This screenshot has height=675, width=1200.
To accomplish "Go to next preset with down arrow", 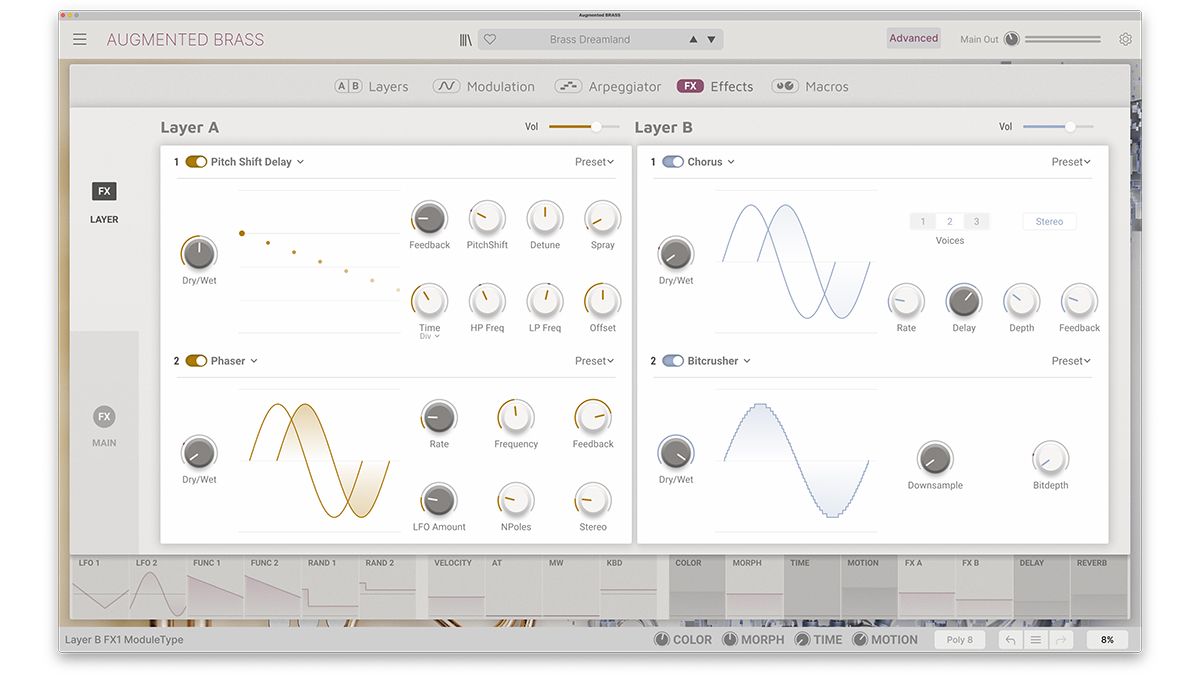I will pyautogui.click(x=711, y=40).
